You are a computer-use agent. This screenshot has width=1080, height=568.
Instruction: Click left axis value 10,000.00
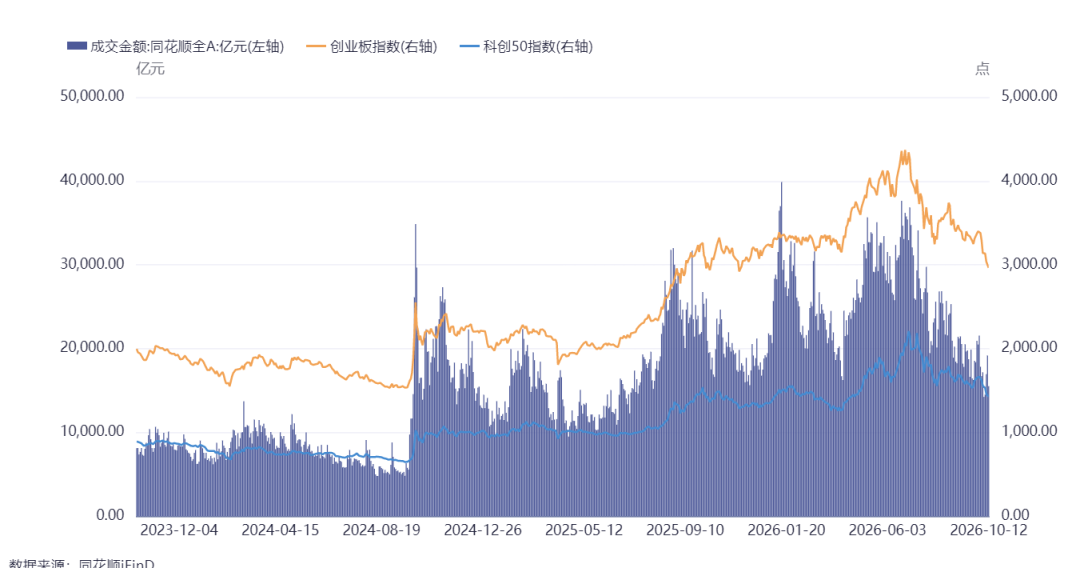point(92,431)
